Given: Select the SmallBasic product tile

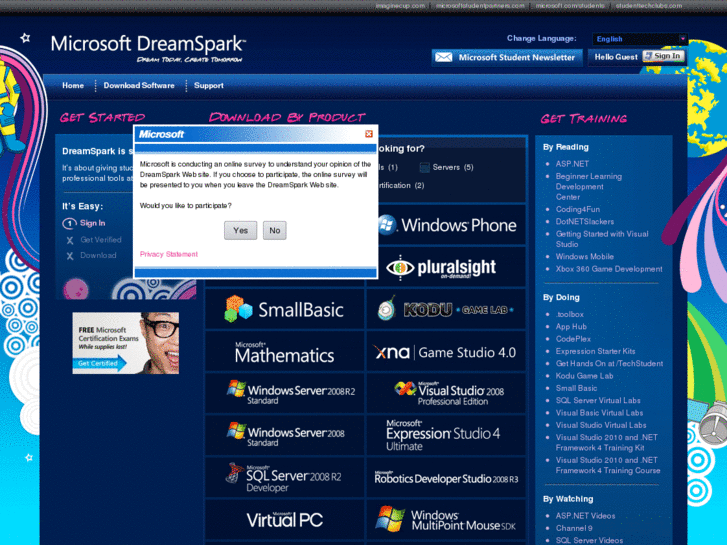Looking at the screenshot, I should 285,310.
